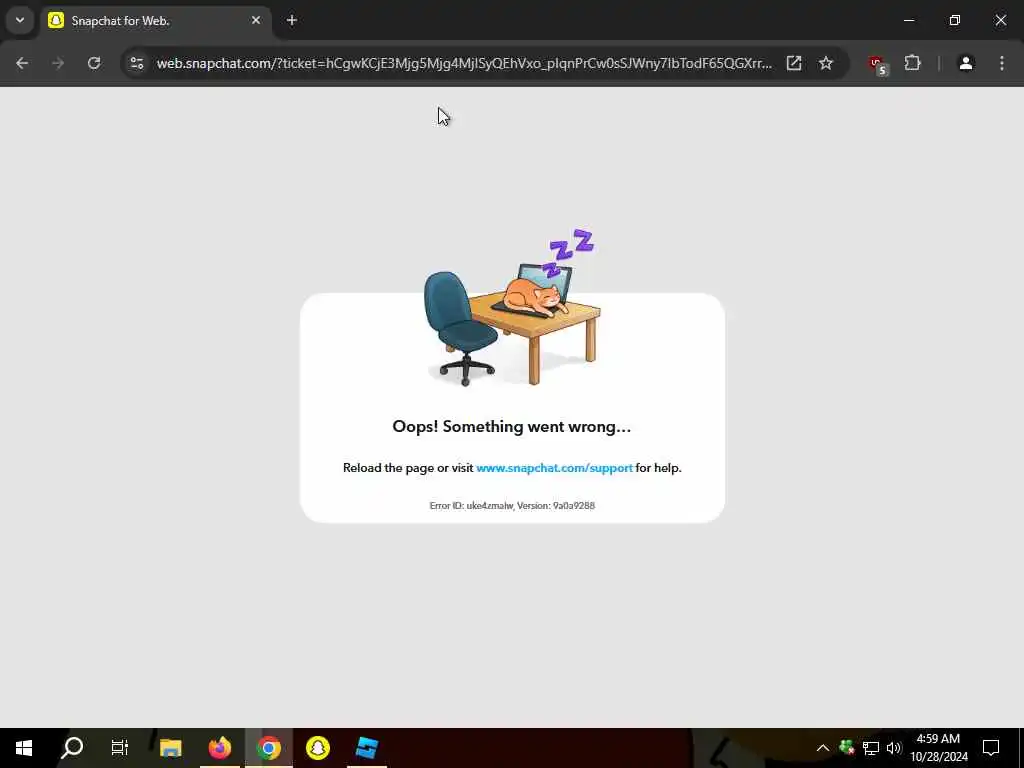The height and width of the screenshot is (768, 1024).
Task: Click the green tray icon with red badge
Action: (x=847, y=747)
